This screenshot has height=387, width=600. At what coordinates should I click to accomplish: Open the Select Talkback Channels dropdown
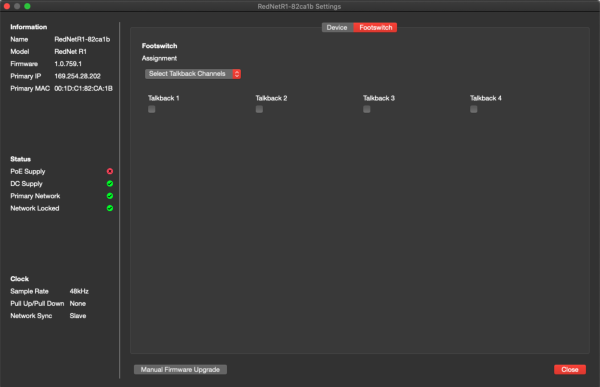193,73
